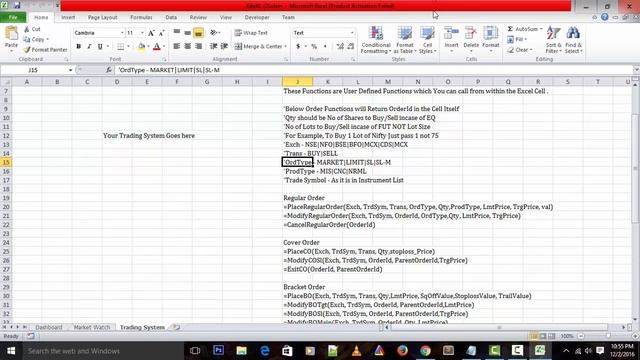Increase font size with the large A icon

[151, 33]
